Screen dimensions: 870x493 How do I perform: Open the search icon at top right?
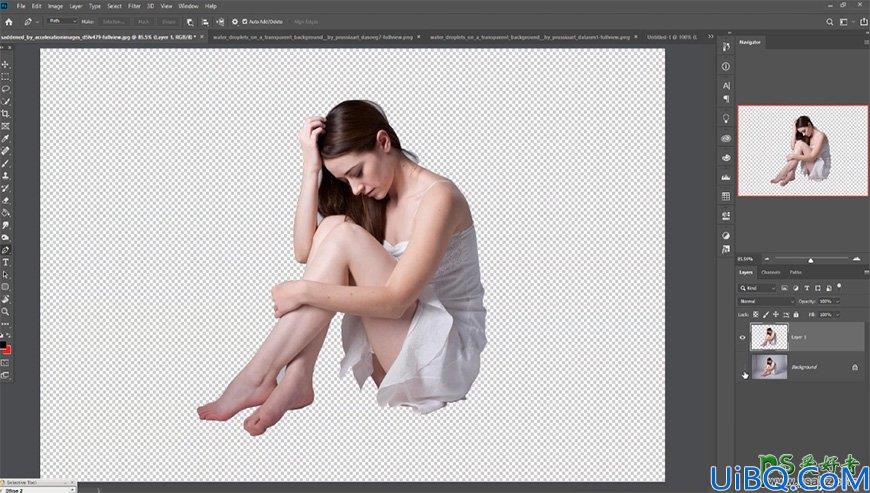tap(829, 22)
